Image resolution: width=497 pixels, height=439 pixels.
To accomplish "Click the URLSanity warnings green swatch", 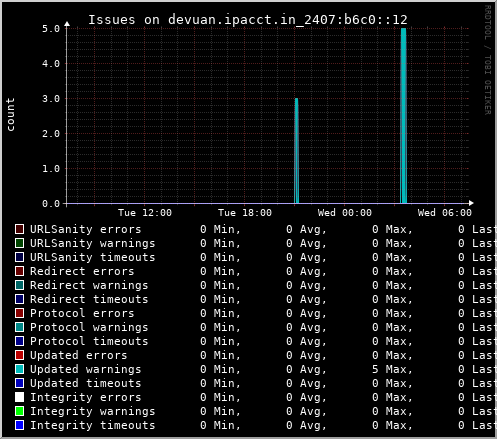I will click(19, 243).
